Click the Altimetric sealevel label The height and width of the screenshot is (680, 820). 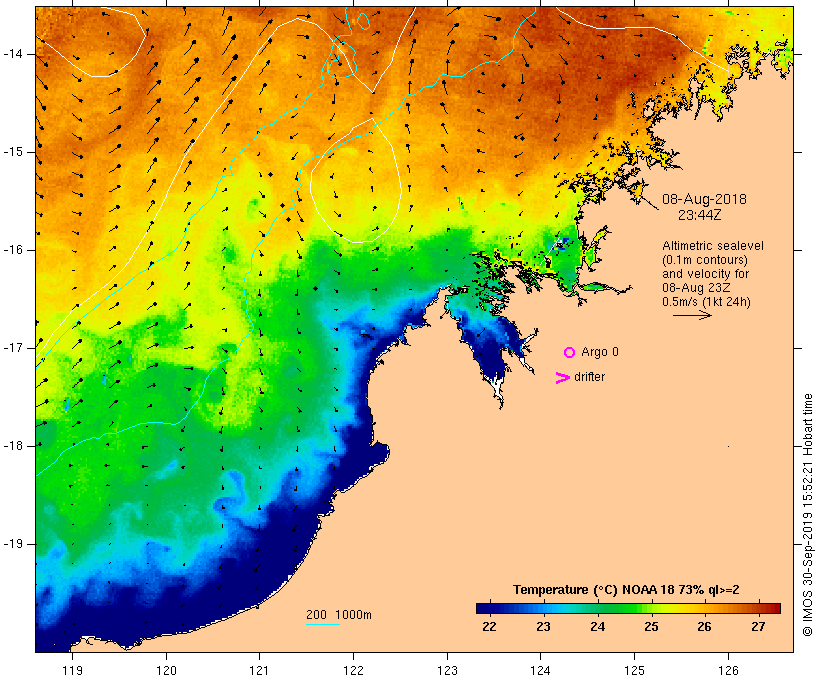point(713,246)
